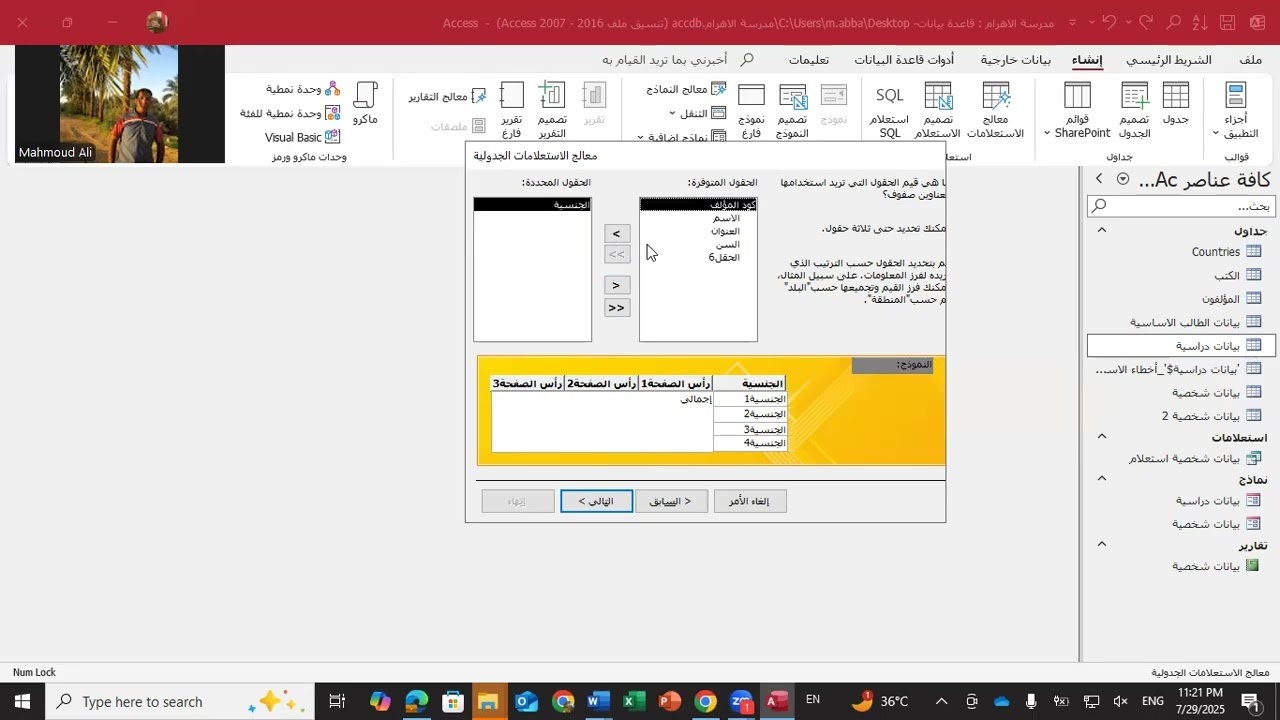
Task: Select المؤلفون table in navigation pane
Action: point(1181,299)
